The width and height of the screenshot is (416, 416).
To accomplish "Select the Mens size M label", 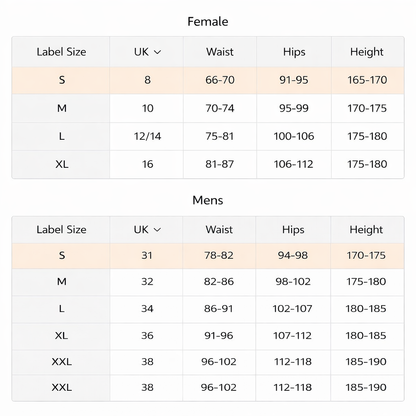I will (x=62, y=282).
